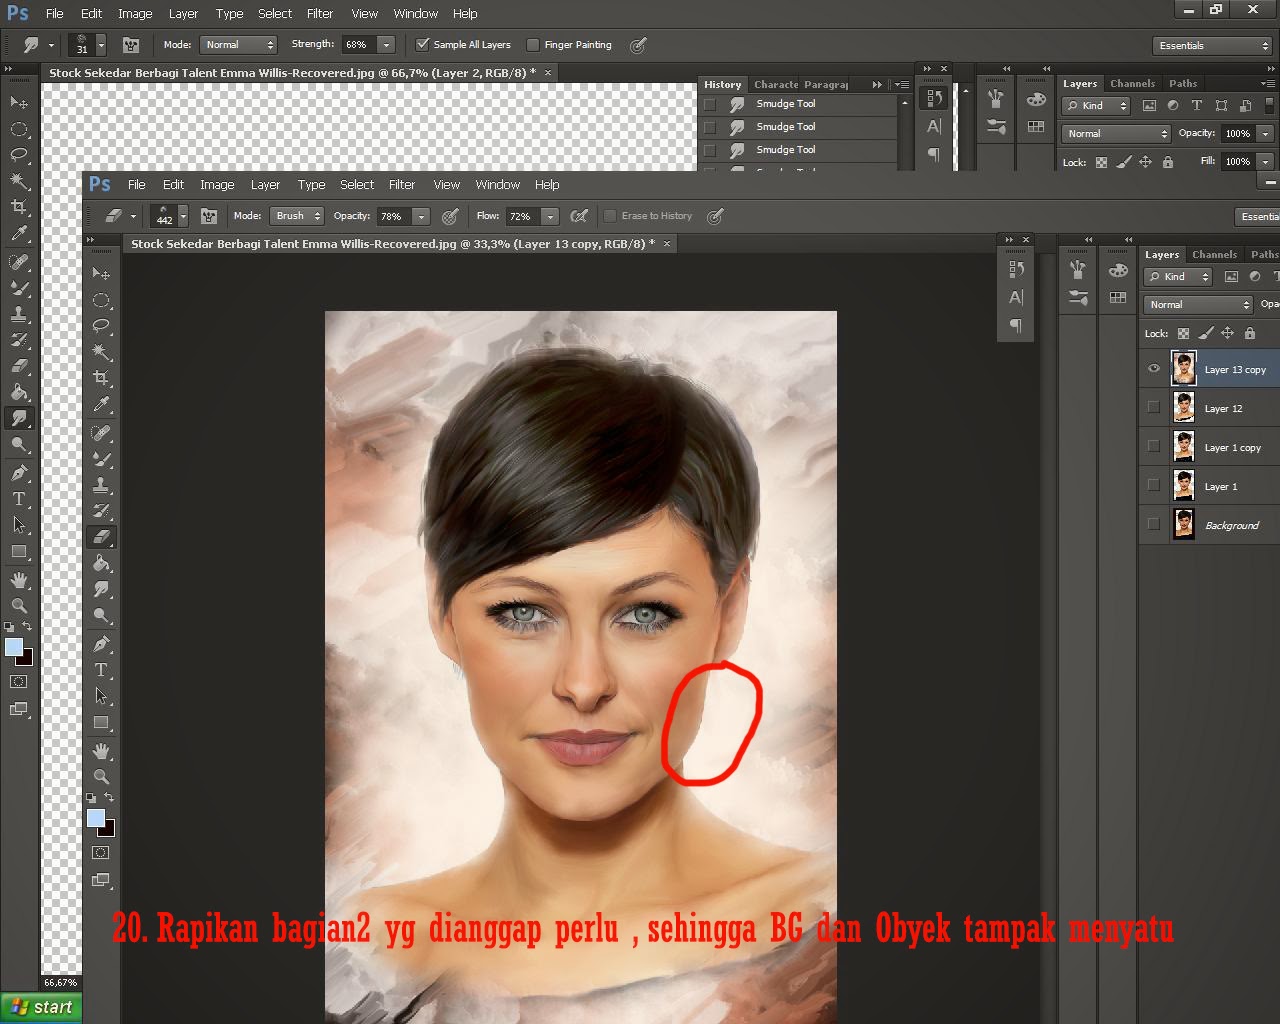This screenshot has width=1280, height=1024.
Task: Click foreground color swatch in front window toolbar
Action: (95, 818)
